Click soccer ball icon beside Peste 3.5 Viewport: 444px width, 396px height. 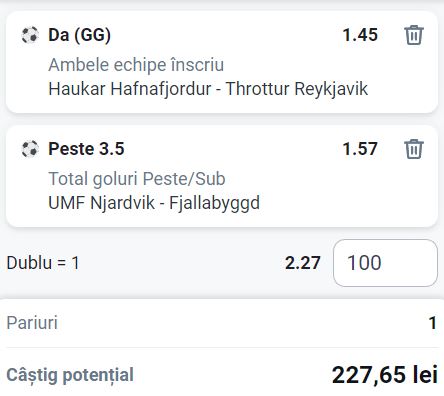(30, 149)
